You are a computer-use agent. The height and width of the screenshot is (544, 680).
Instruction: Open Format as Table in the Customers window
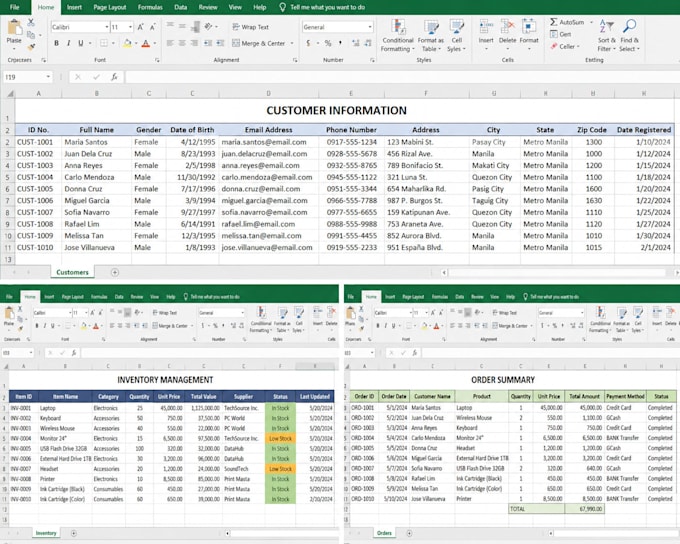pyautogui.click(x=431, y=36)
